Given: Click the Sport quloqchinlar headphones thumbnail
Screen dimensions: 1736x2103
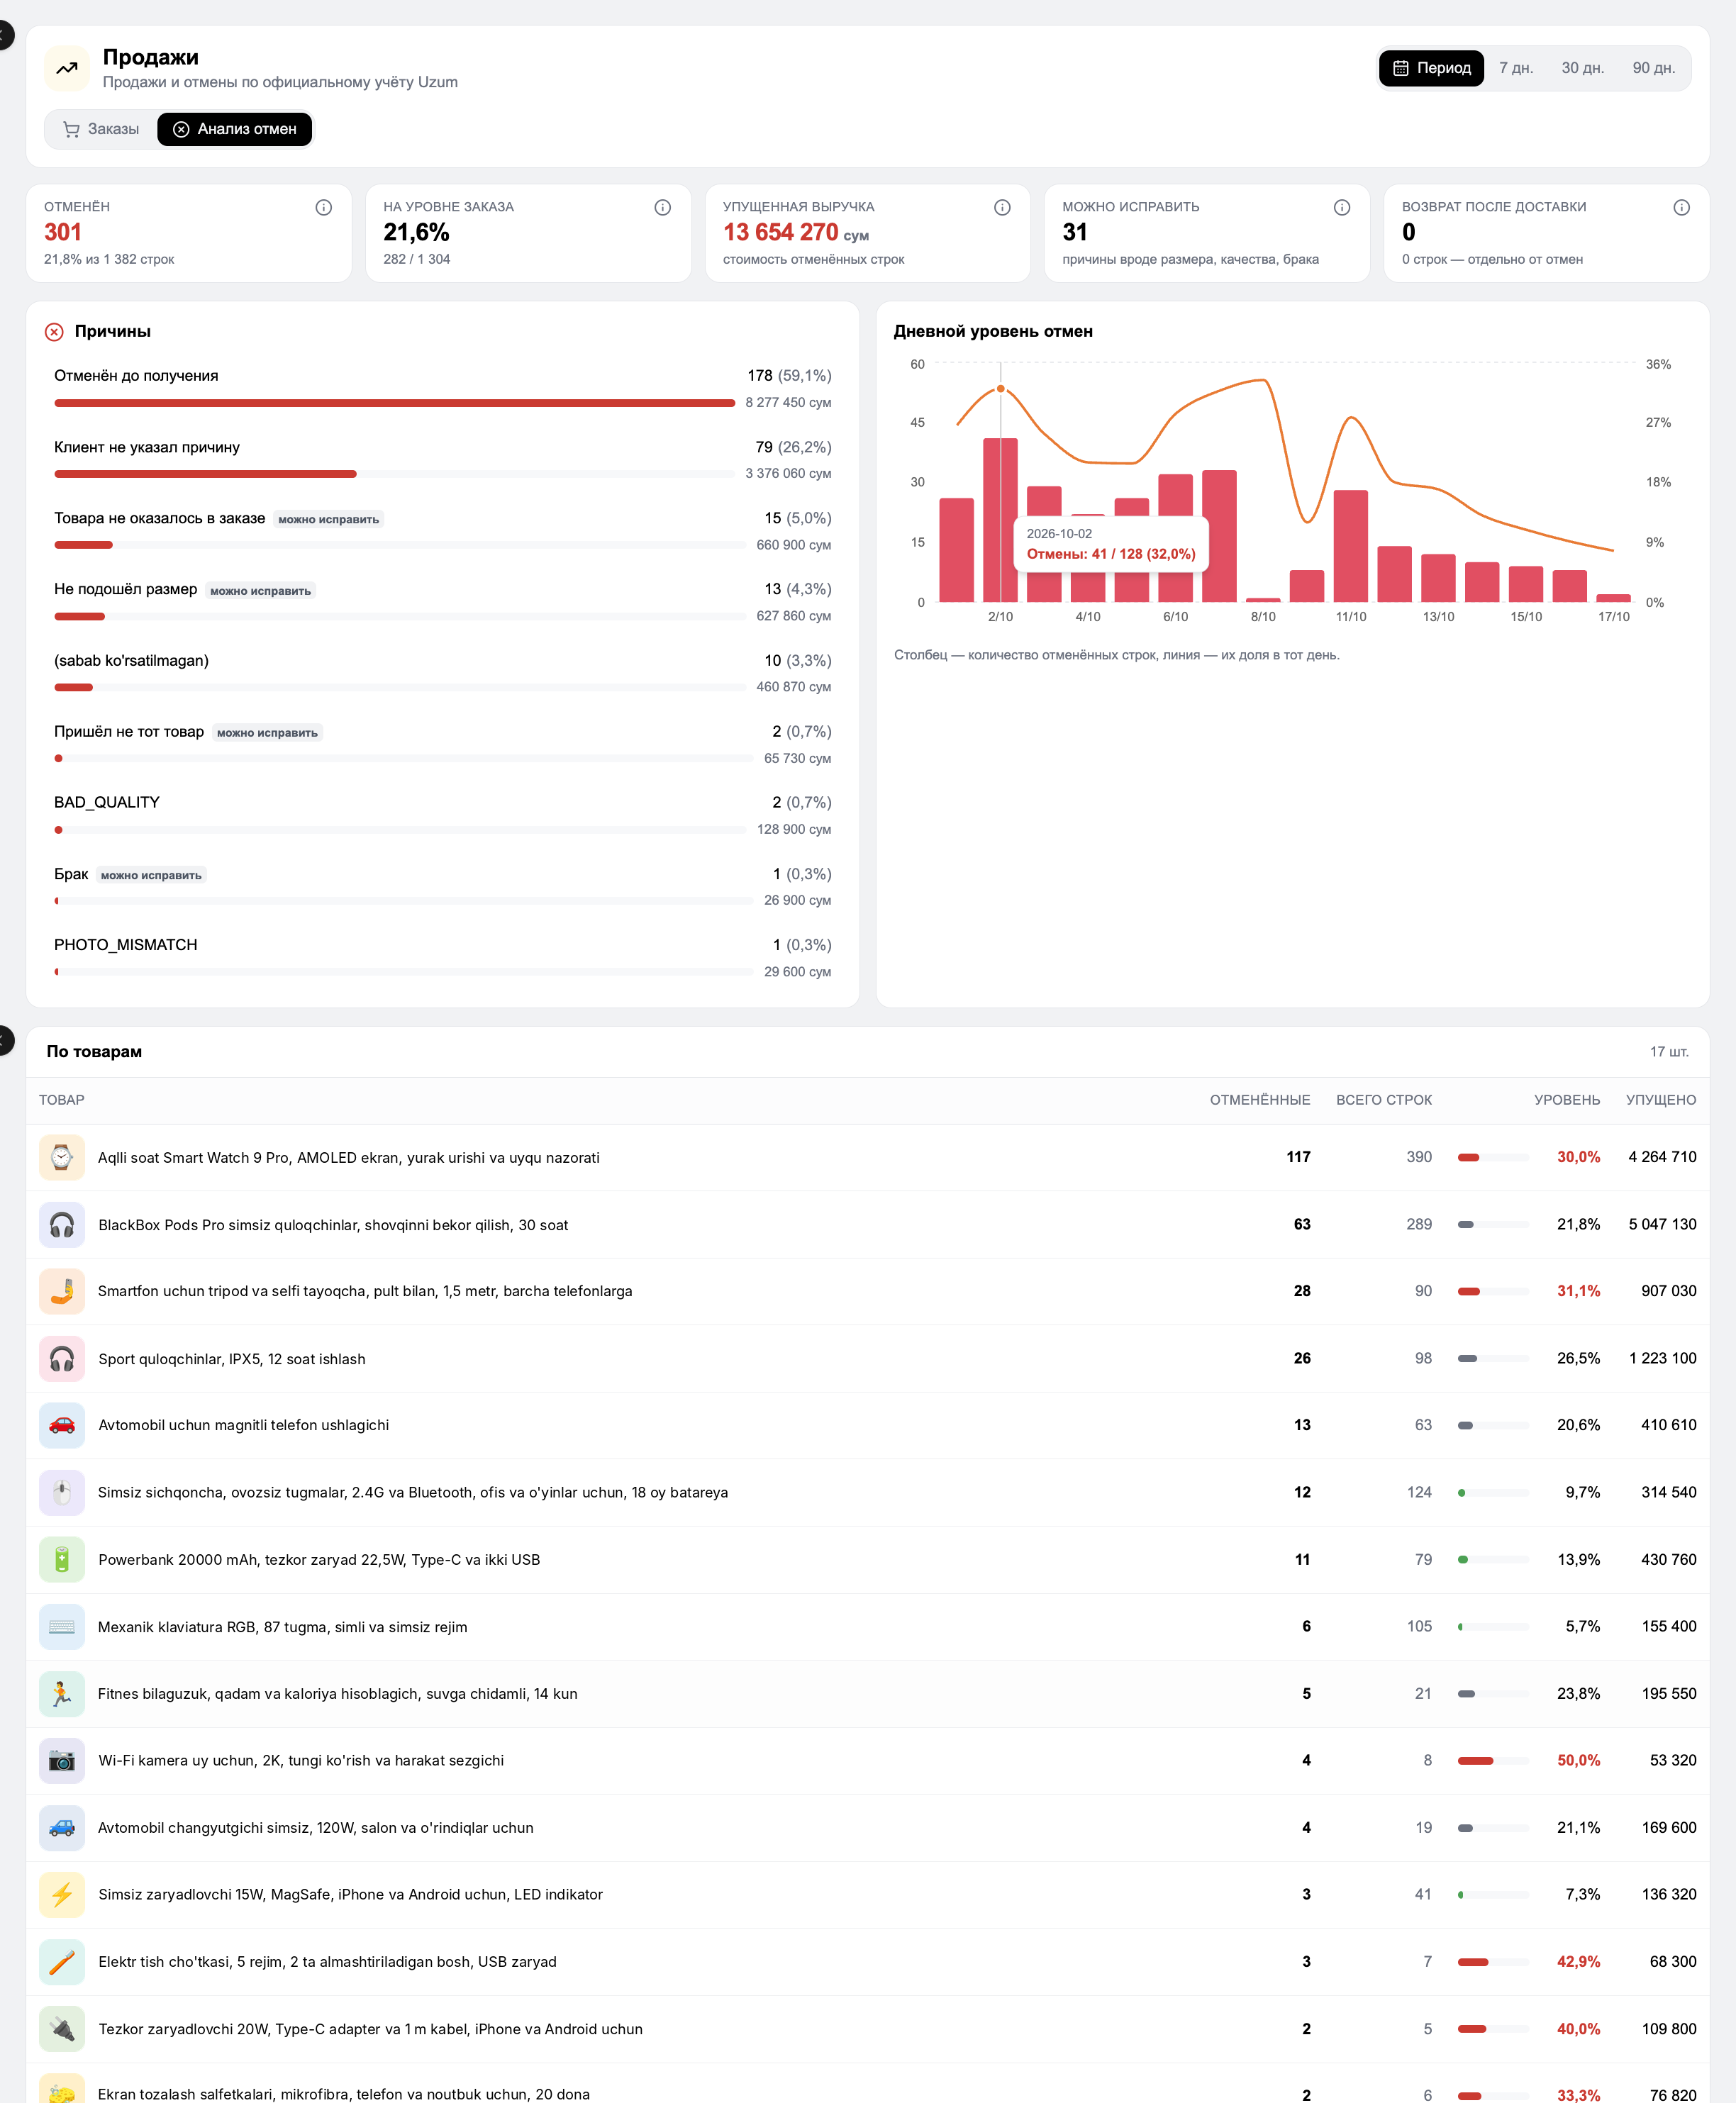Looking at the screenshot, I should pyautogui.click(x=62, y=1358).
